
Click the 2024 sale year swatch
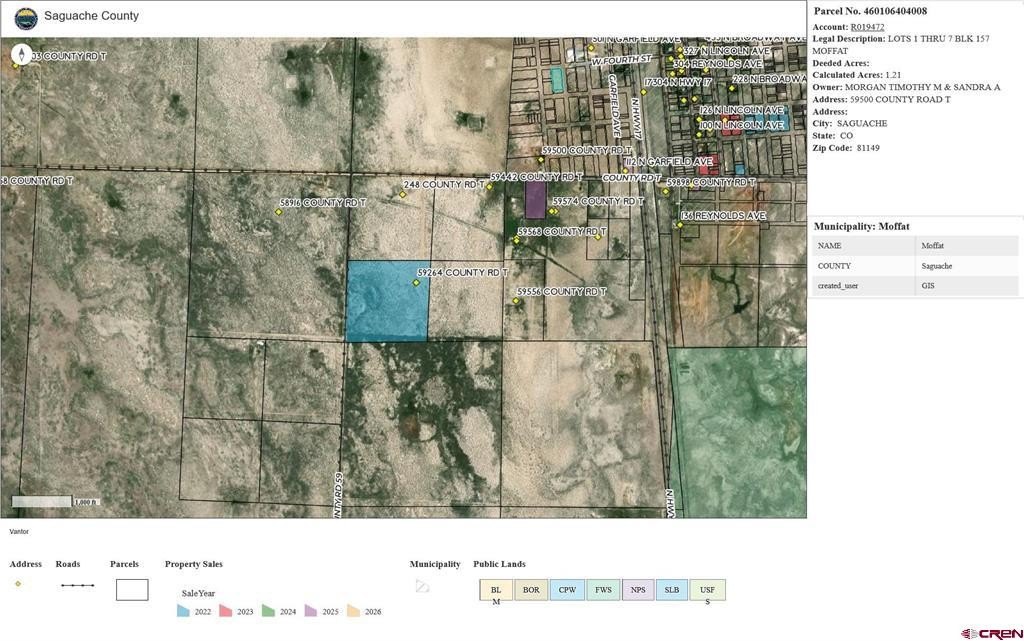coord(268,611)
